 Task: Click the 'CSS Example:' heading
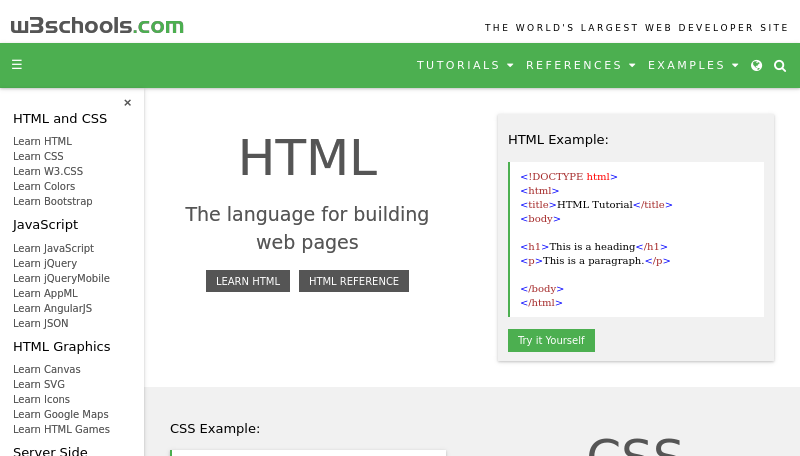(x=215, y=428)
